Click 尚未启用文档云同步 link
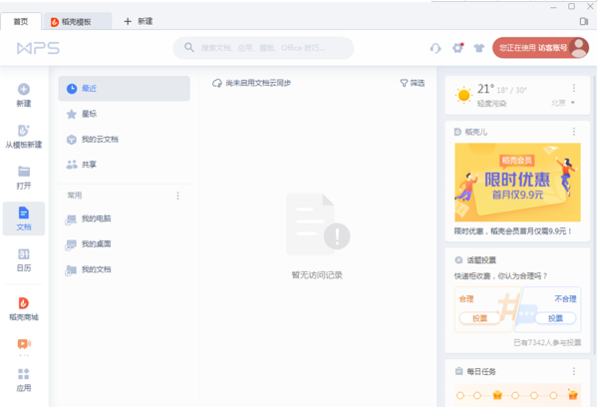Screen dimensions: 600x419 pos(258,83)
